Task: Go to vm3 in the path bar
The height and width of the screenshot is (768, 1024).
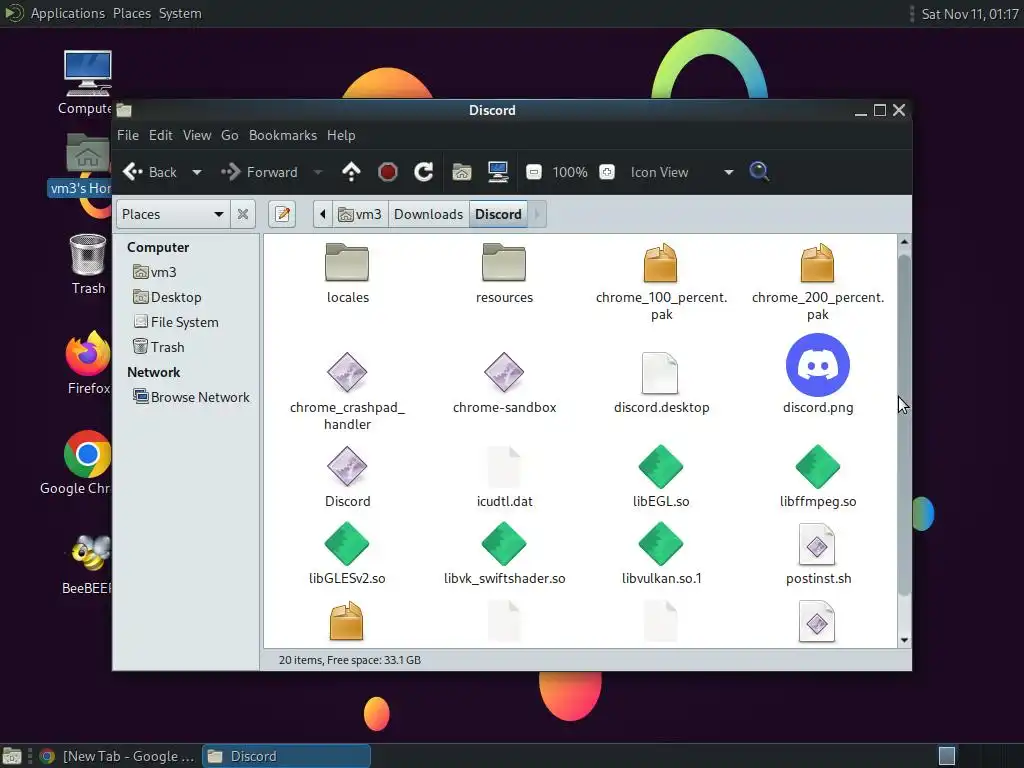Action: (x=360, y=214)
